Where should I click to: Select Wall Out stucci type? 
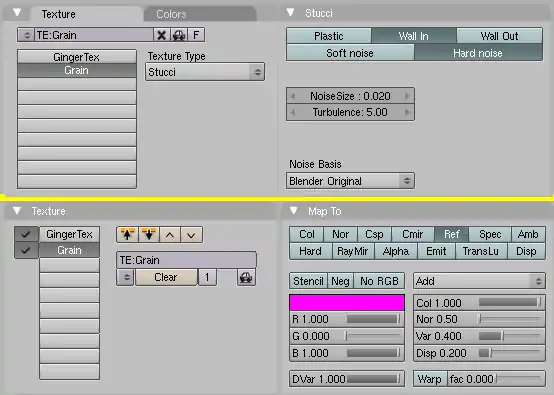click(500, 36)
